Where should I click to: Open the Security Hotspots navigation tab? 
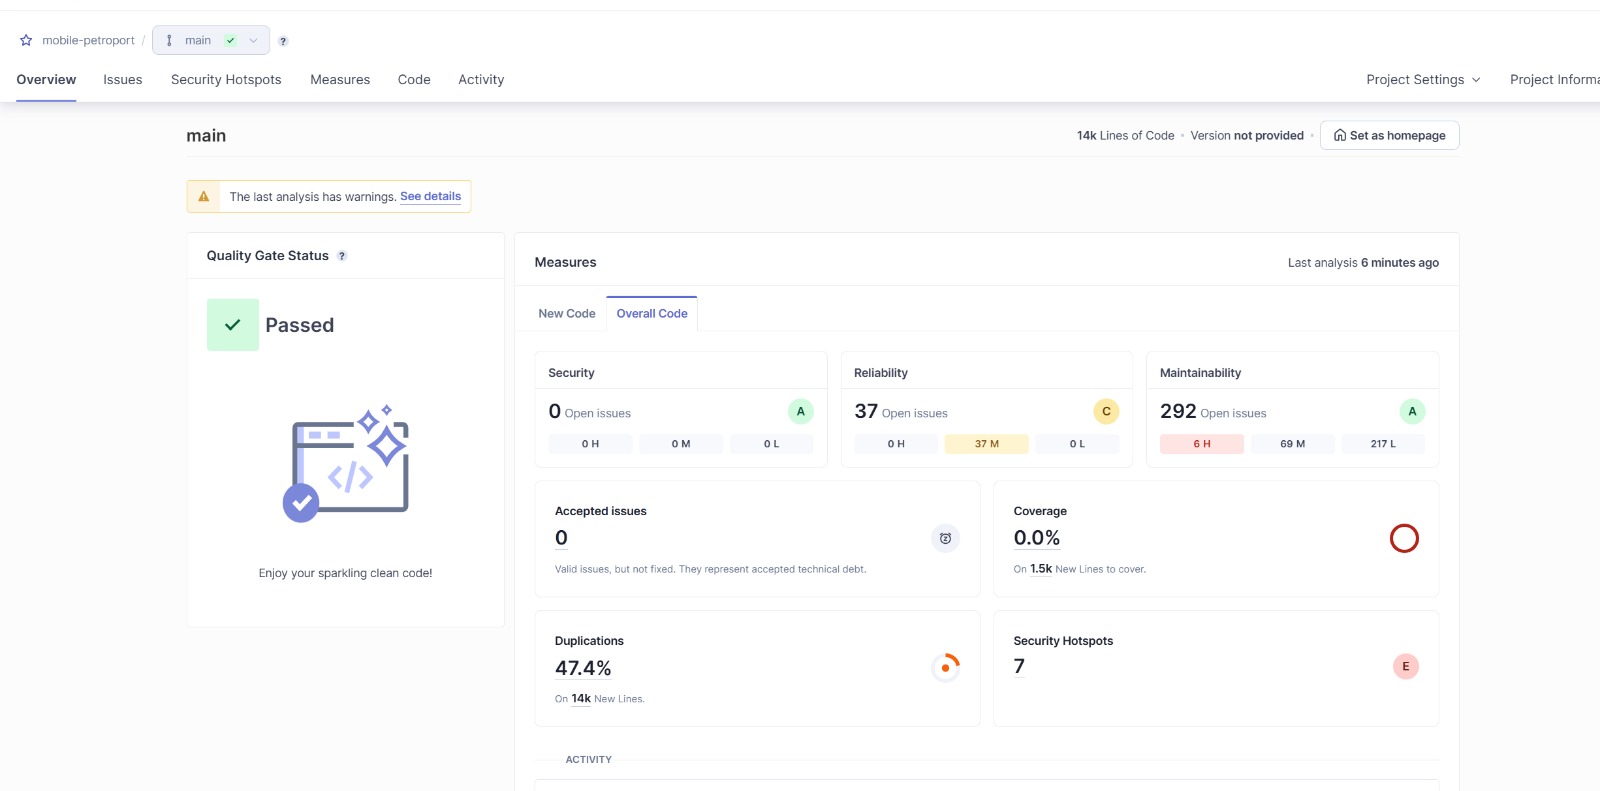pos(226,80)
